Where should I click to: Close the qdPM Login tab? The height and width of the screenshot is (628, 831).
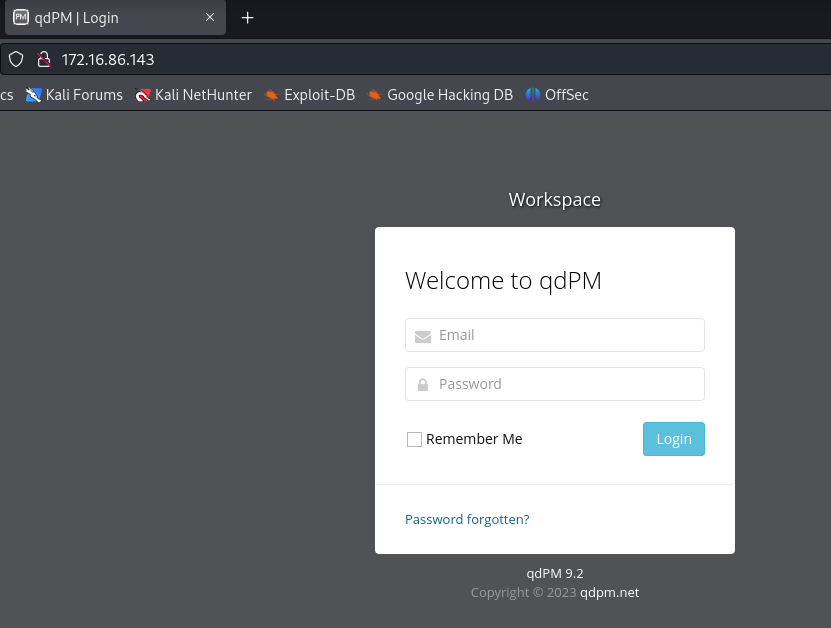click(x=210, y=17)
